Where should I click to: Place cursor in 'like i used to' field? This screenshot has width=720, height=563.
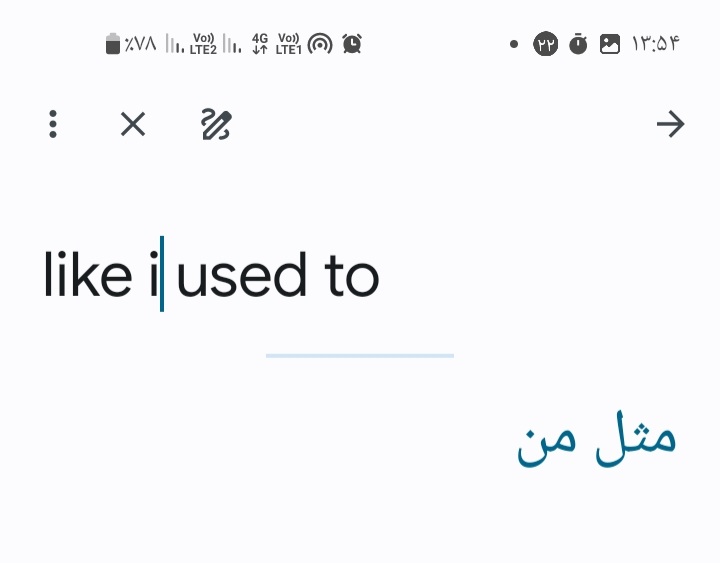(x=212, y=274)
